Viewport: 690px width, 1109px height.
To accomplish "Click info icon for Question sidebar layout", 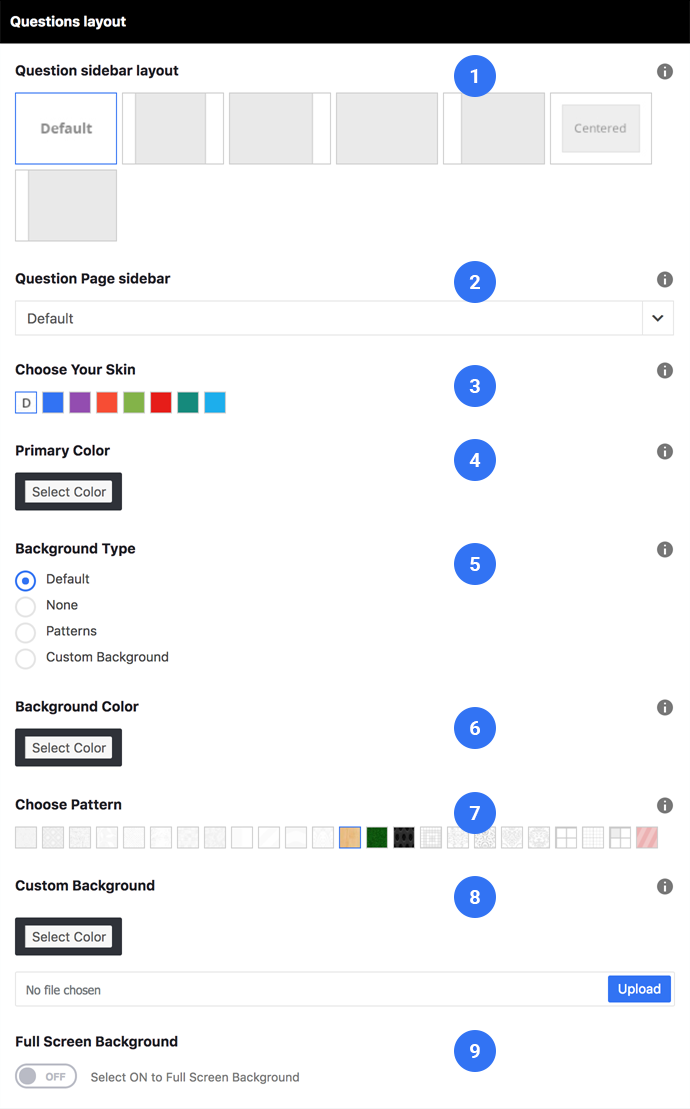I will [x=665, y=71].
